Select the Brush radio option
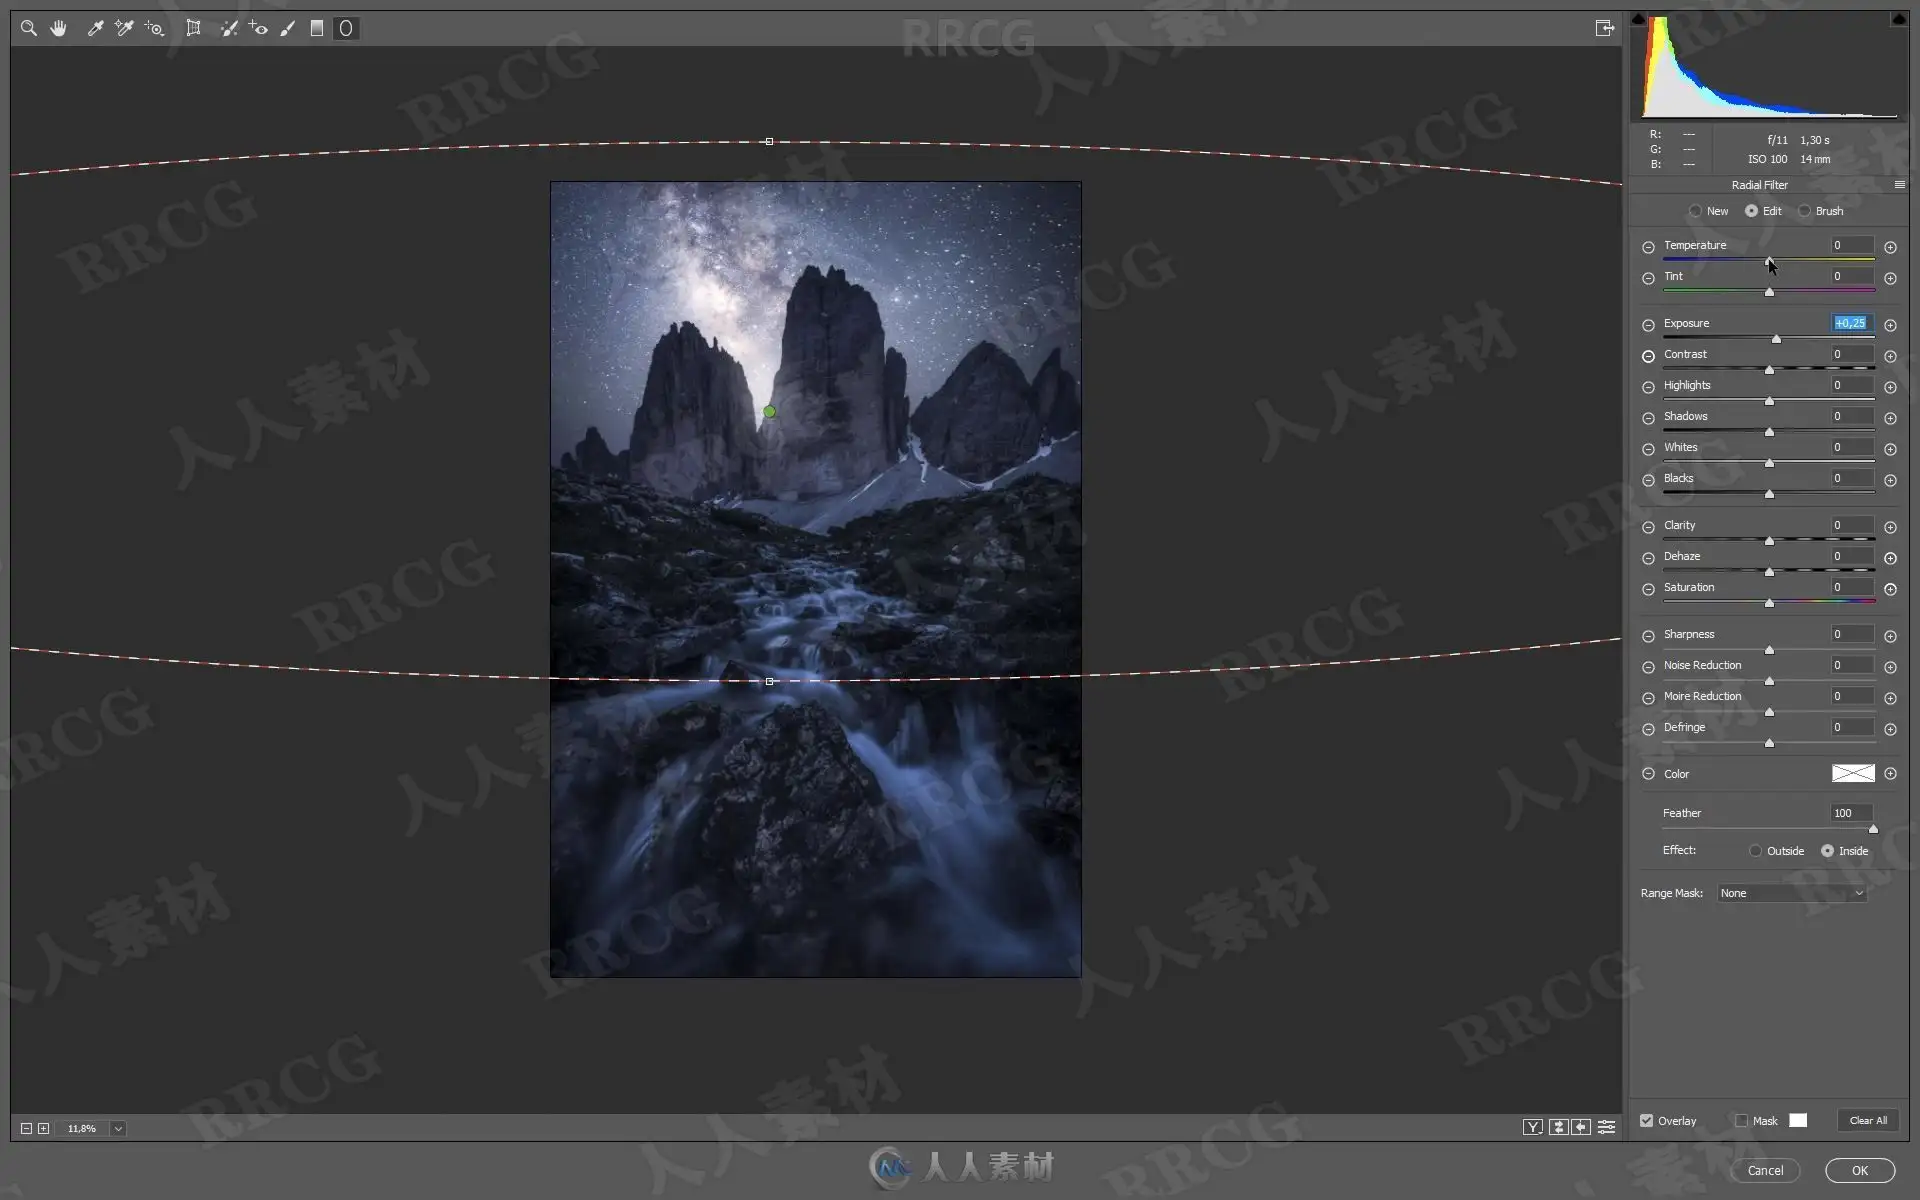The height and width of the screenshot is (1200, 1920). (x=1804, y=211)
